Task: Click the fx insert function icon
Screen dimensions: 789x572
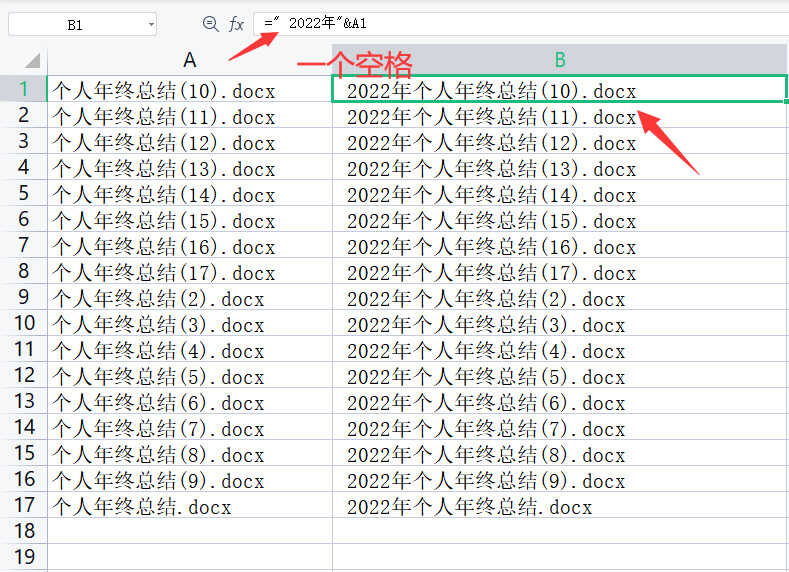Action: (x=236, y=24)
